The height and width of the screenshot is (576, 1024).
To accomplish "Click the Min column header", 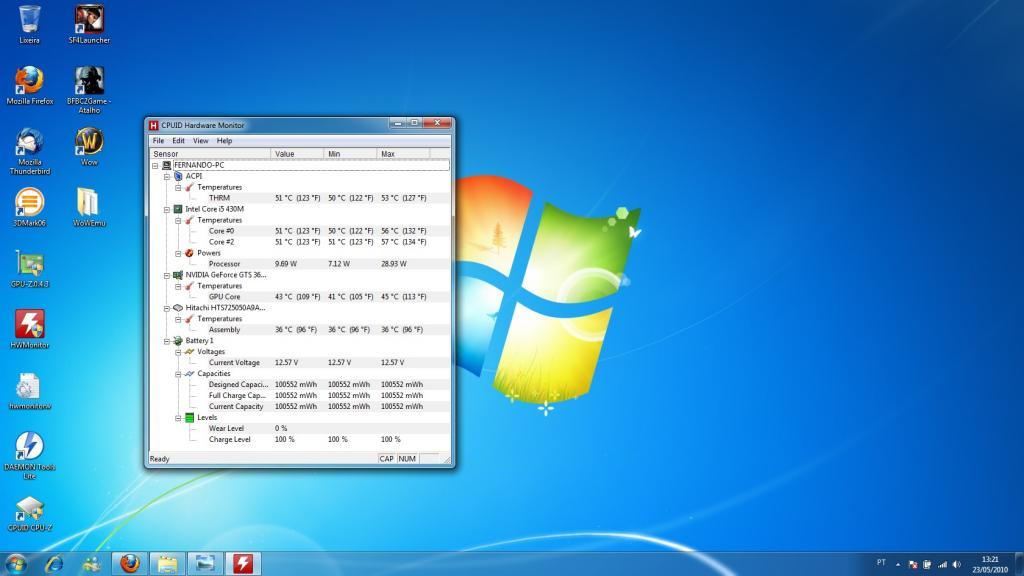I will 350,154.
